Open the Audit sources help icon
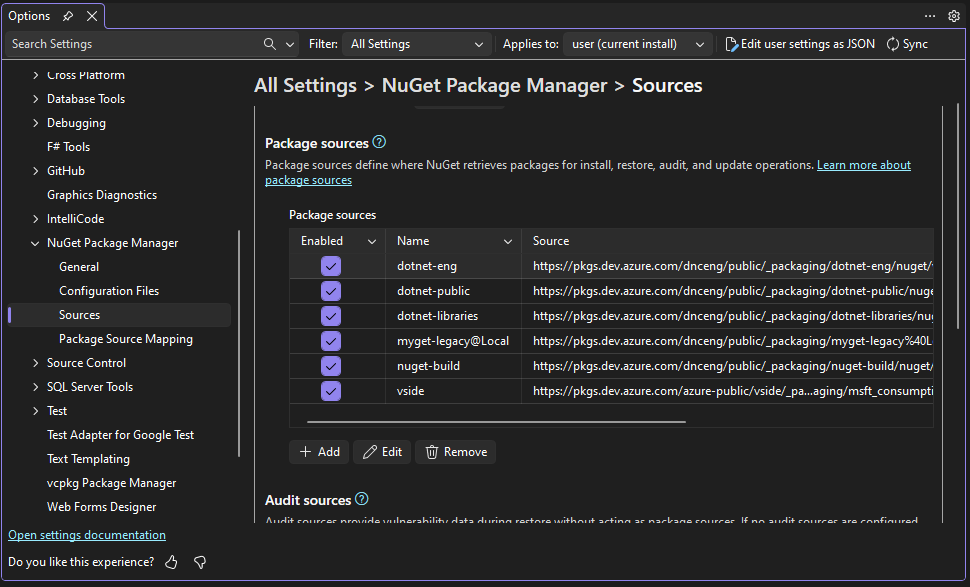970x587 pixels. point(360,499)
